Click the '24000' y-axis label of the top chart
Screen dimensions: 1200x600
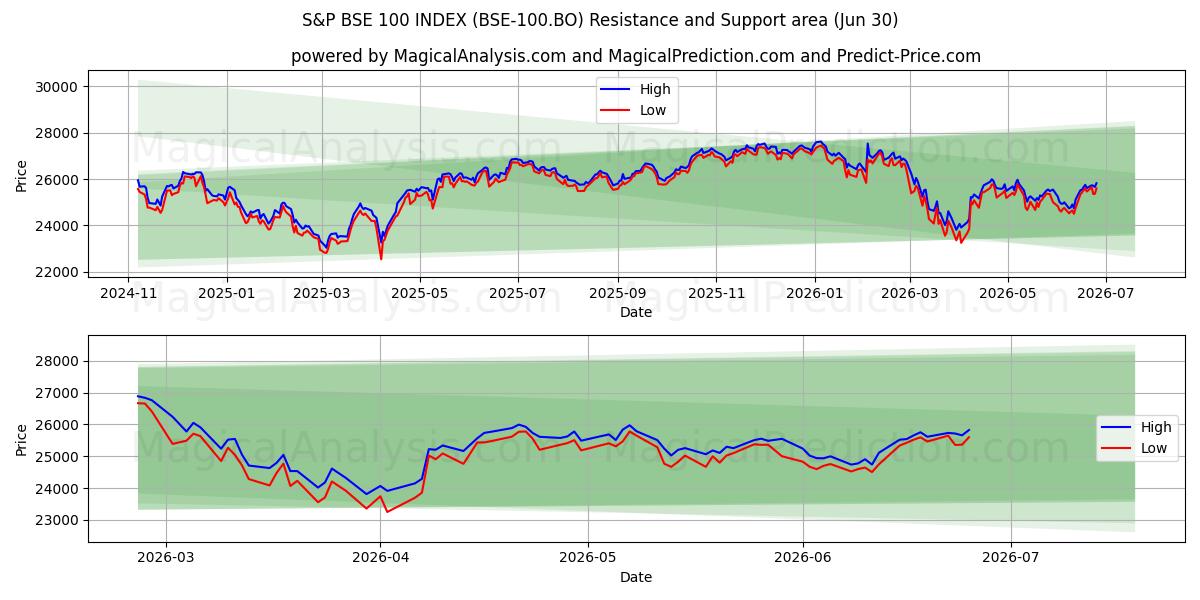pyautogui.click(x=57, y=226)
